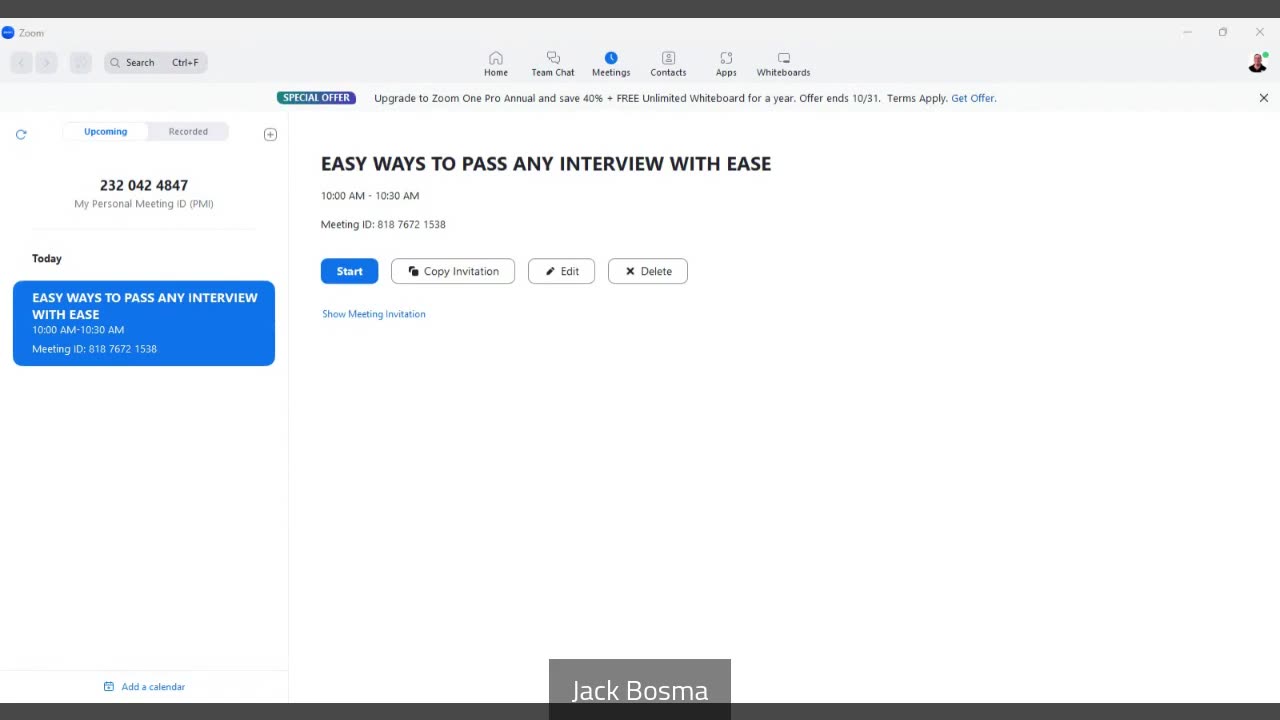Close the Zoom window
Image resolution: width=1280 pixels, height=720 pixels.
point(1260,32)
